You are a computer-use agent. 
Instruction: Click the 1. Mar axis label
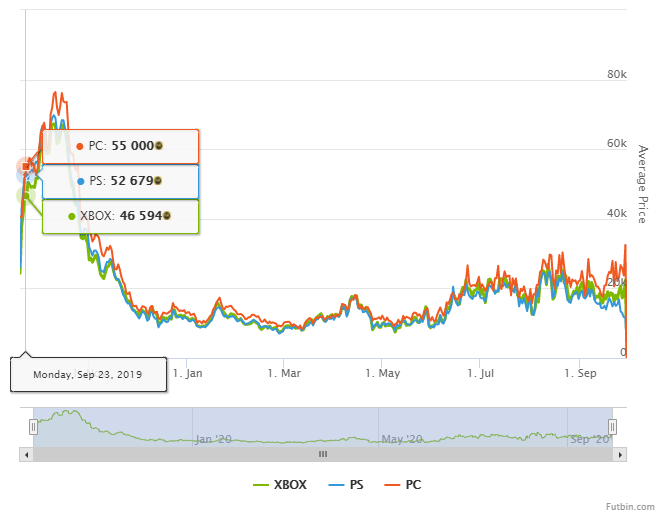click(284, 373)
